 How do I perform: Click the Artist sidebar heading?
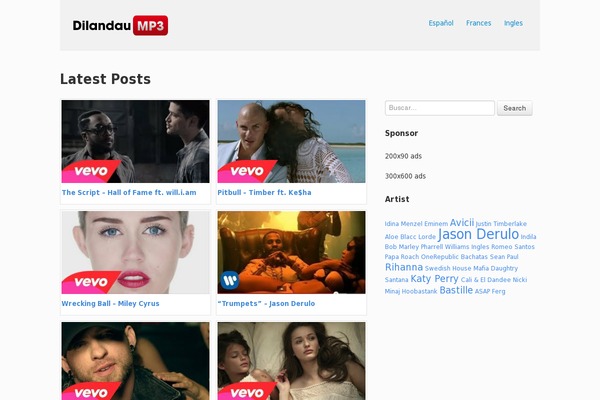coord(397,199)
